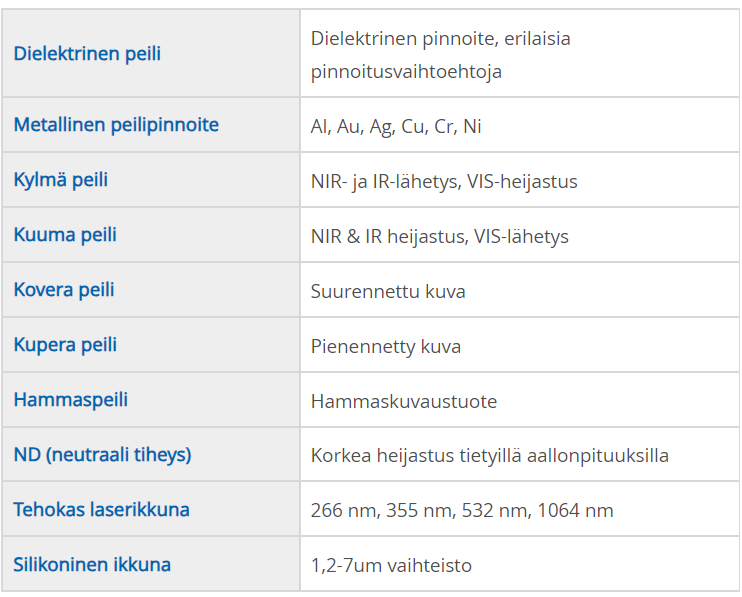Click the Kupera peili link
Image resolution: width=742 pixels, height=597 pixels.
point(65,345)
